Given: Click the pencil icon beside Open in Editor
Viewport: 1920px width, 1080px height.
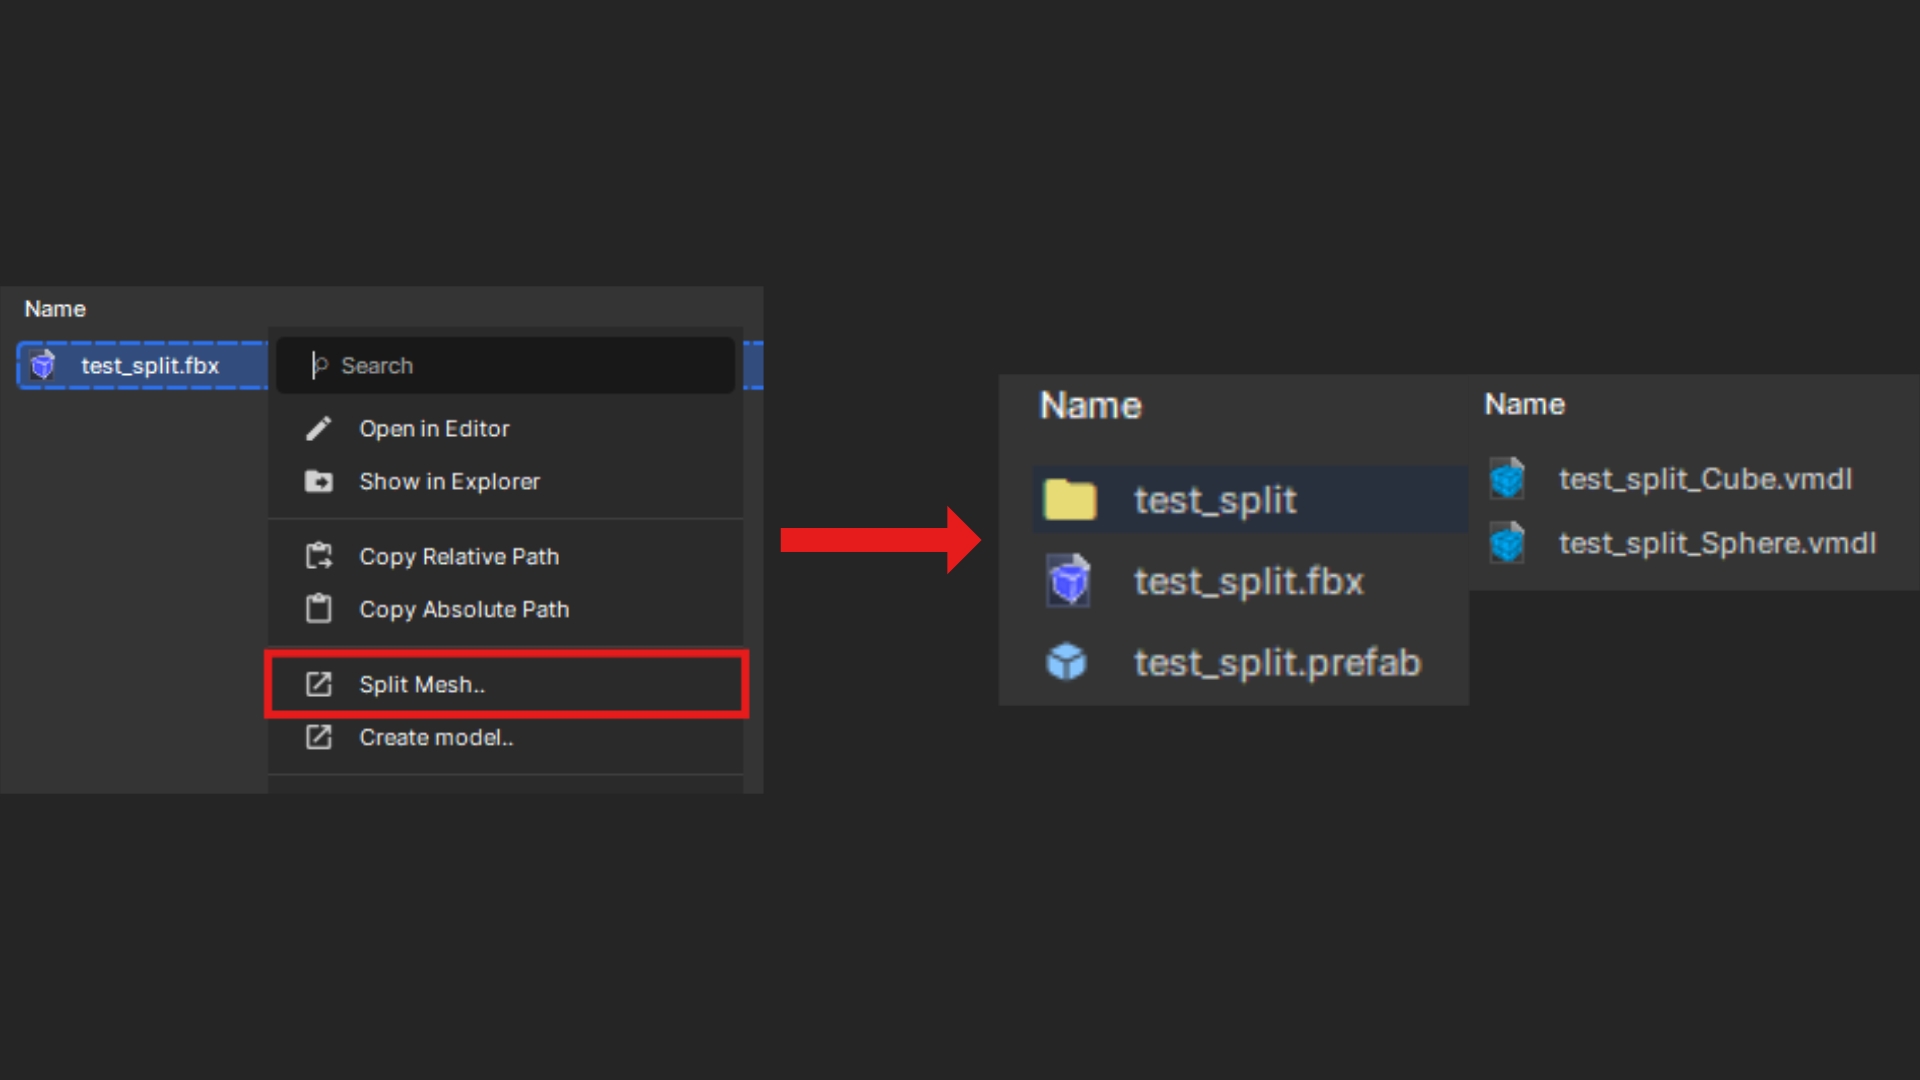Looking at the screenshot, I should pyautogui.click(x=318, y=429).
